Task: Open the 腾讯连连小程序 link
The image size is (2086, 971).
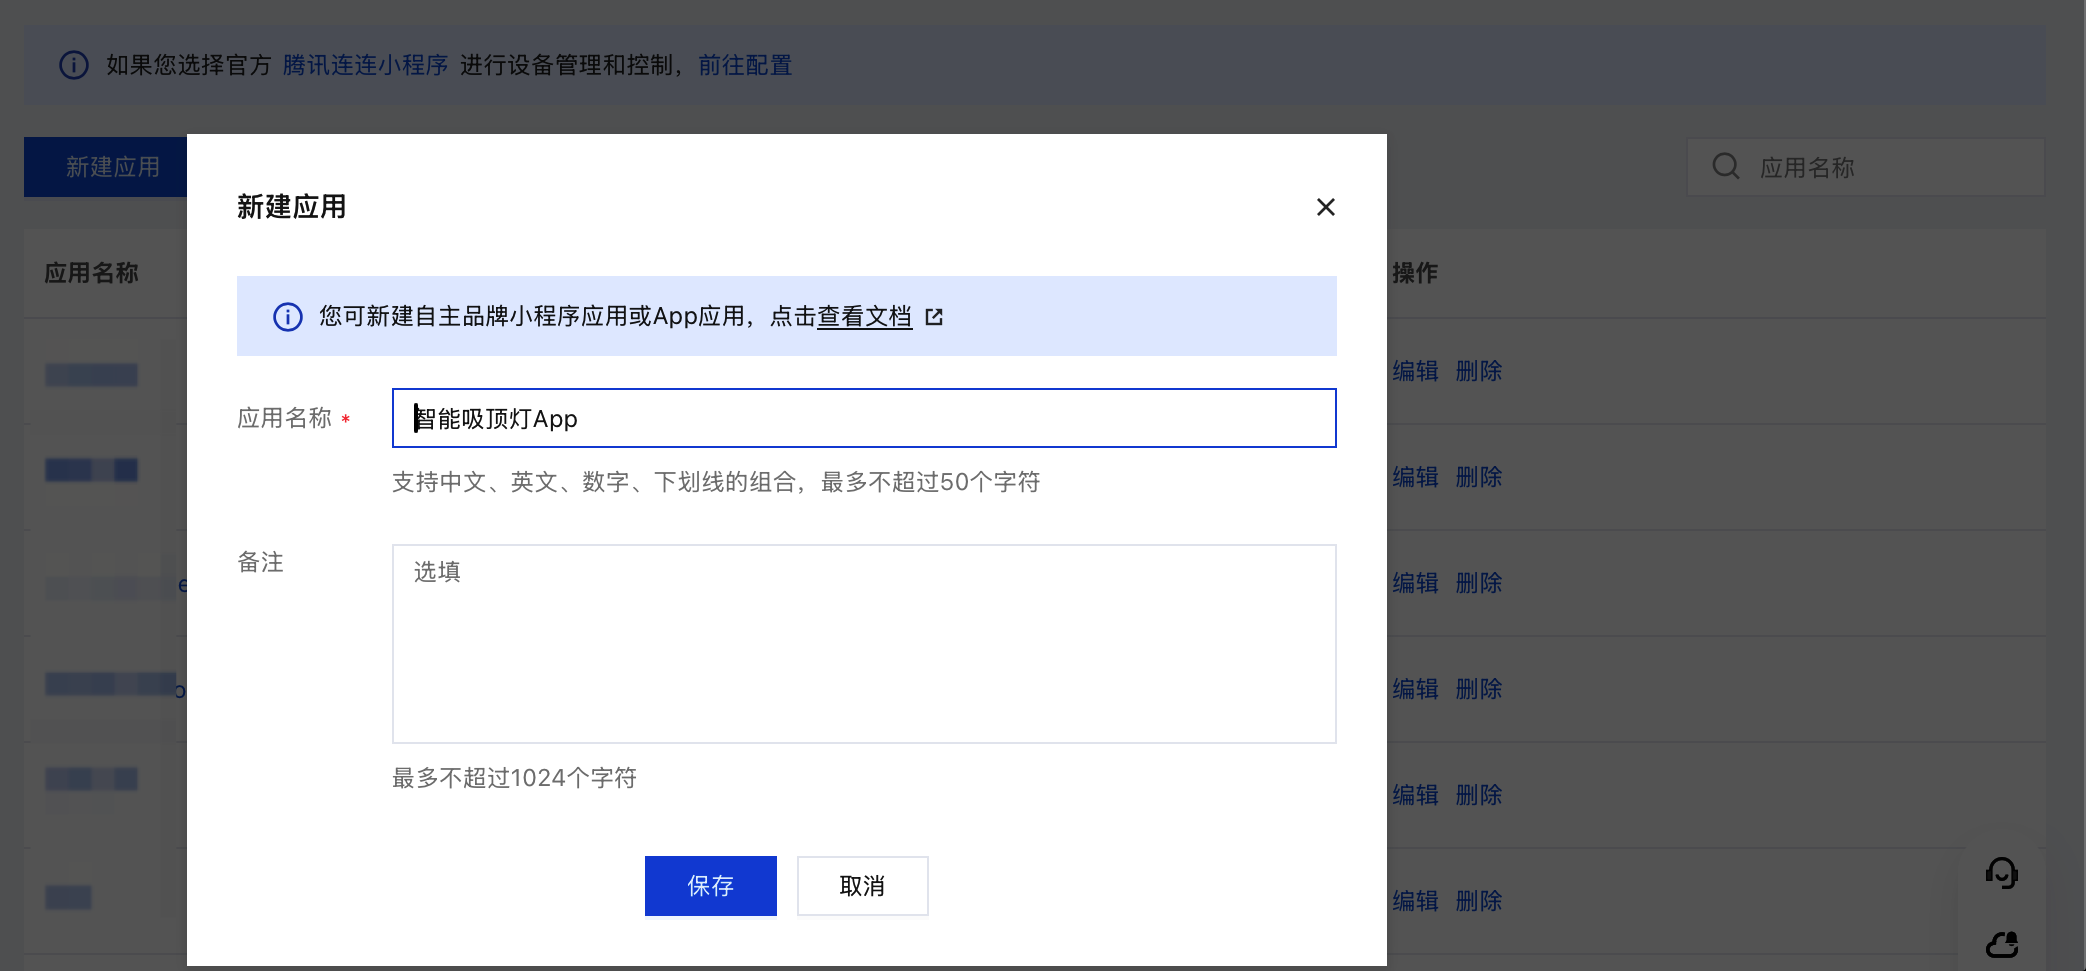Action: click(365, 65)
